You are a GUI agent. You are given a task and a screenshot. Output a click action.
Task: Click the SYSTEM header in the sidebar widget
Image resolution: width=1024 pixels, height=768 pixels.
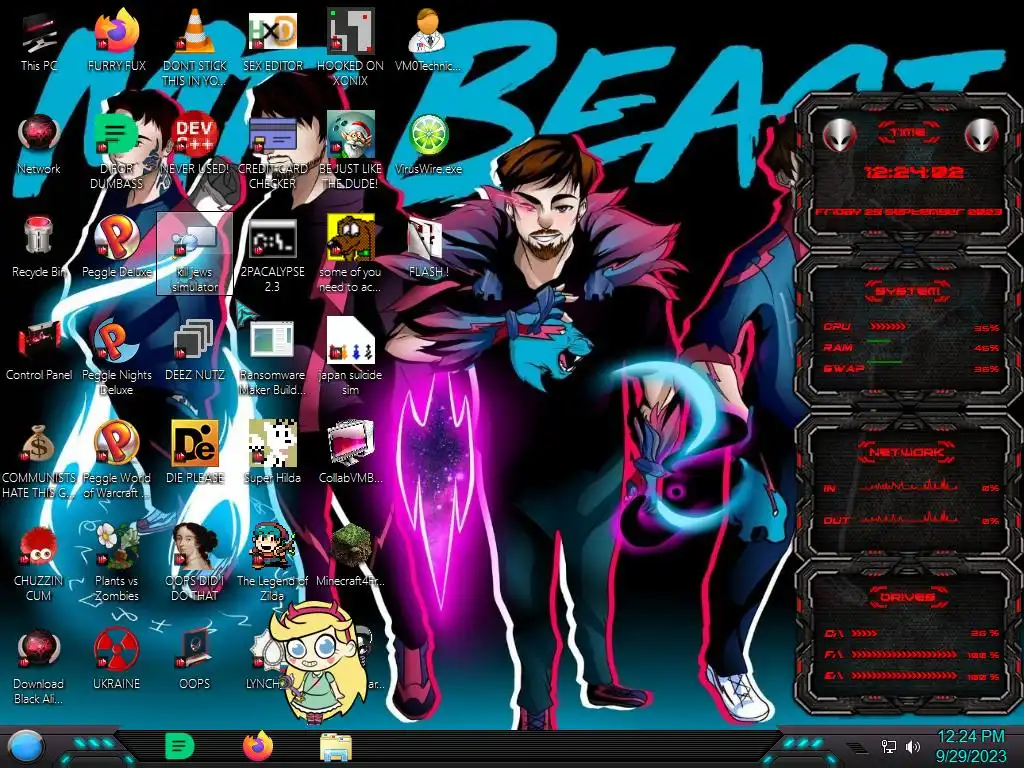click(x=908, y=291)
